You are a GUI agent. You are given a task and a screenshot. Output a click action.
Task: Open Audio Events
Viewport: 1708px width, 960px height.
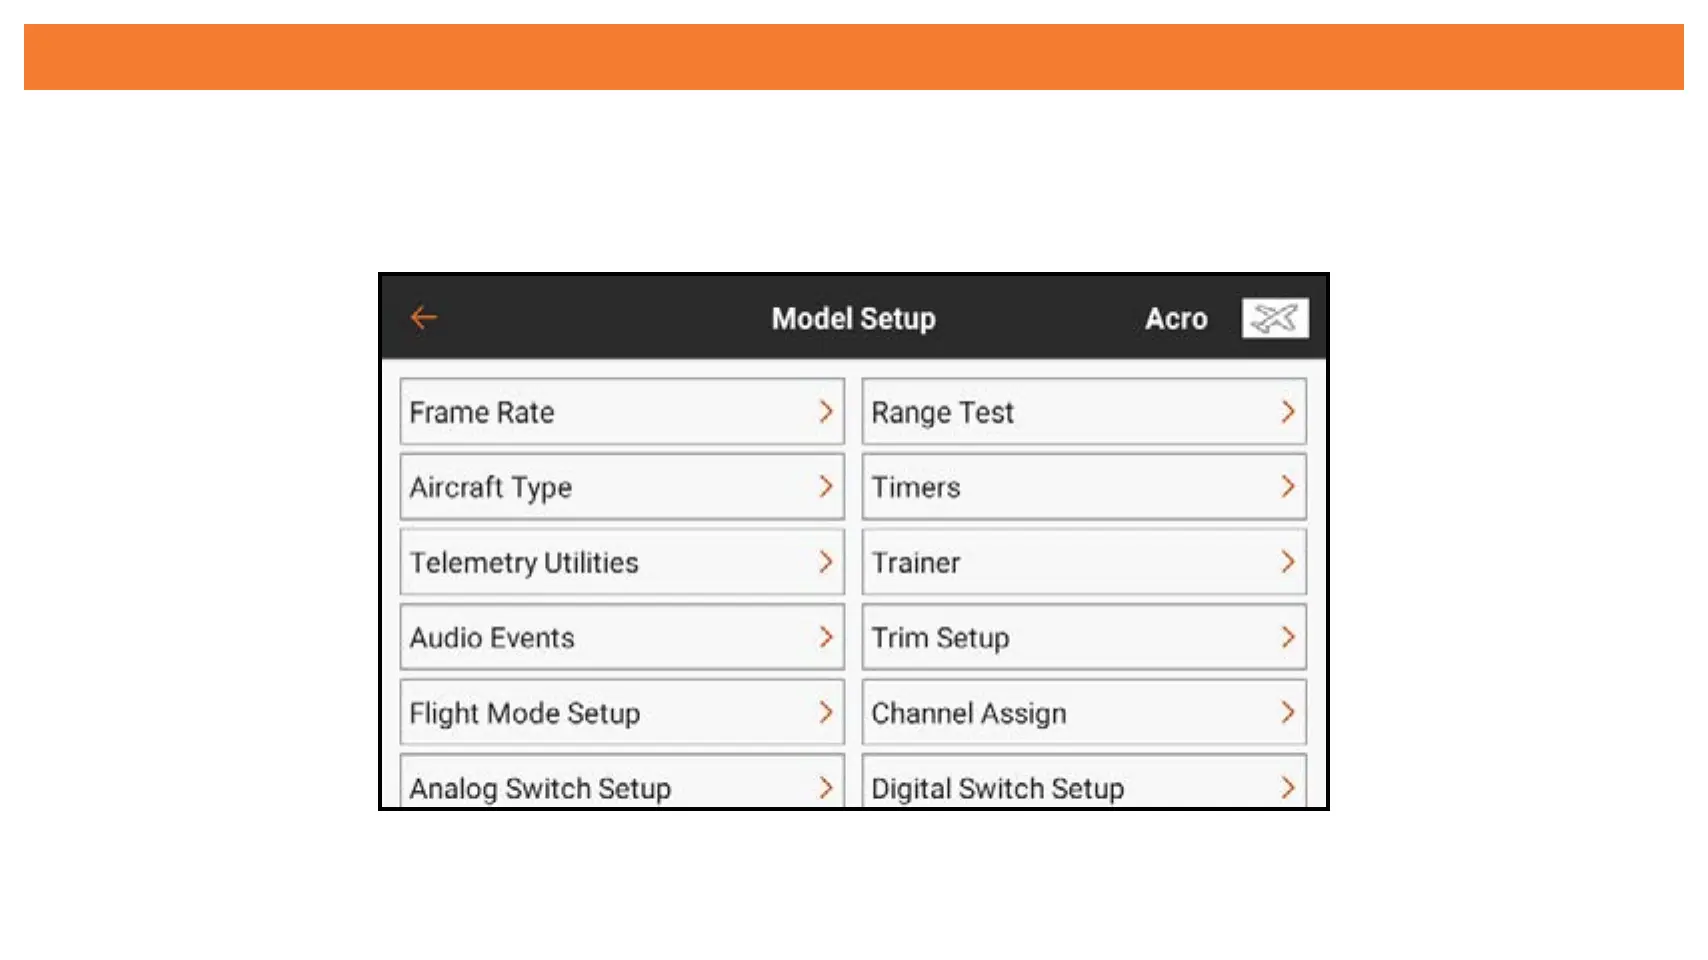coord(621,637)
